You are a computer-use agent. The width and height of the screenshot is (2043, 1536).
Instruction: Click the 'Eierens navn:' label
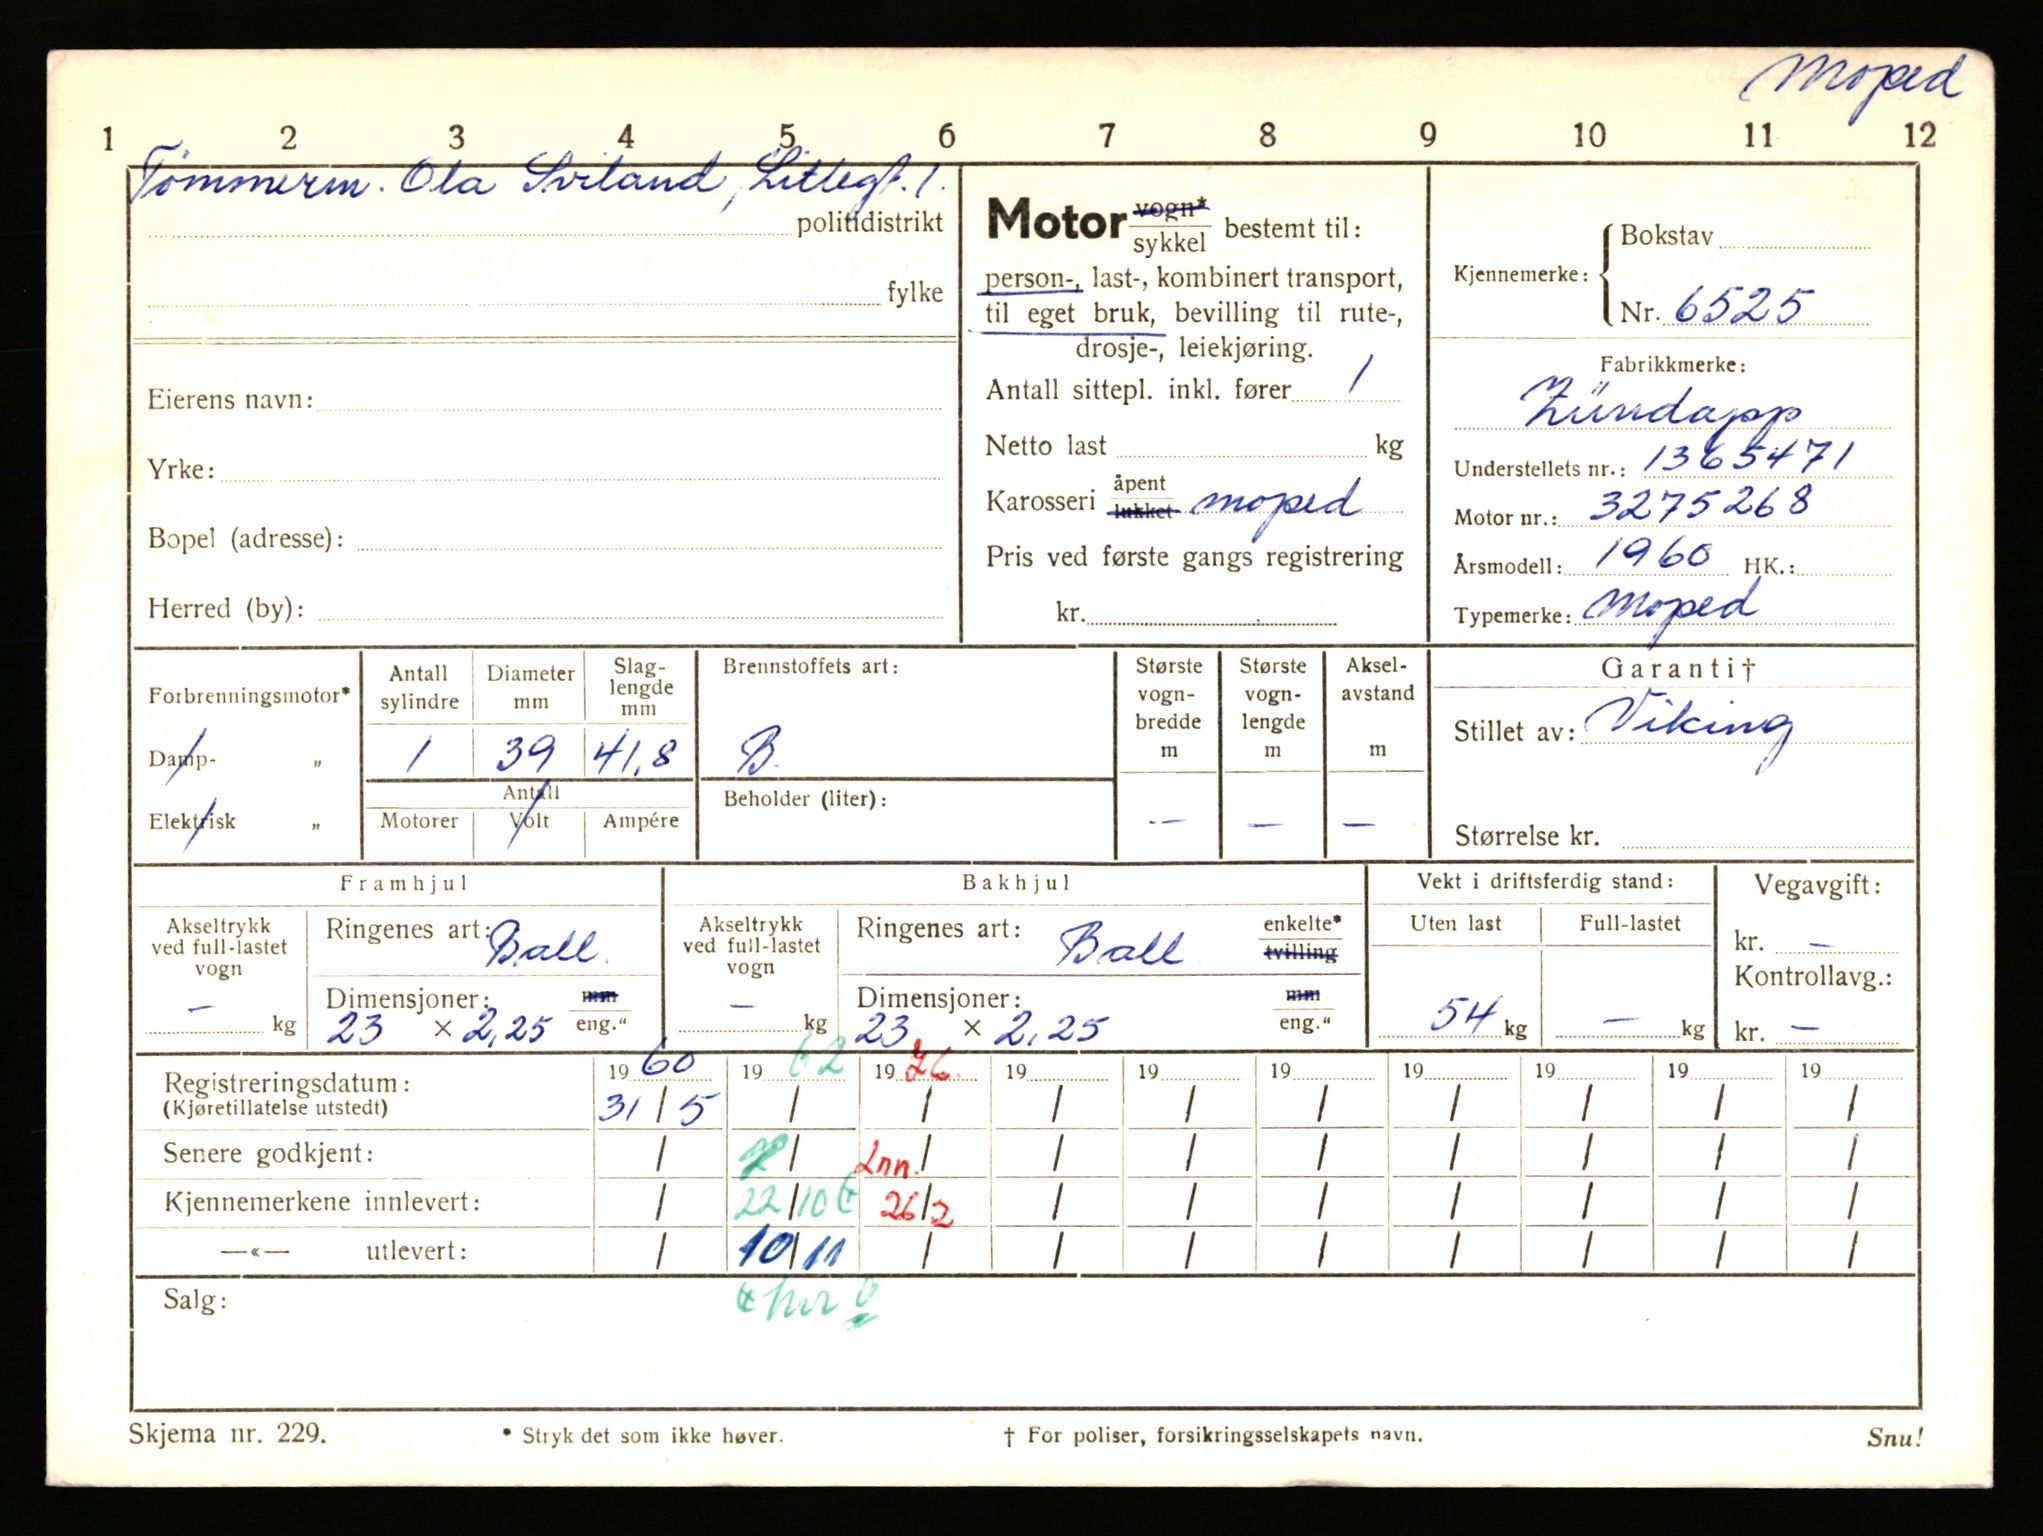click(x=230, y=400)
